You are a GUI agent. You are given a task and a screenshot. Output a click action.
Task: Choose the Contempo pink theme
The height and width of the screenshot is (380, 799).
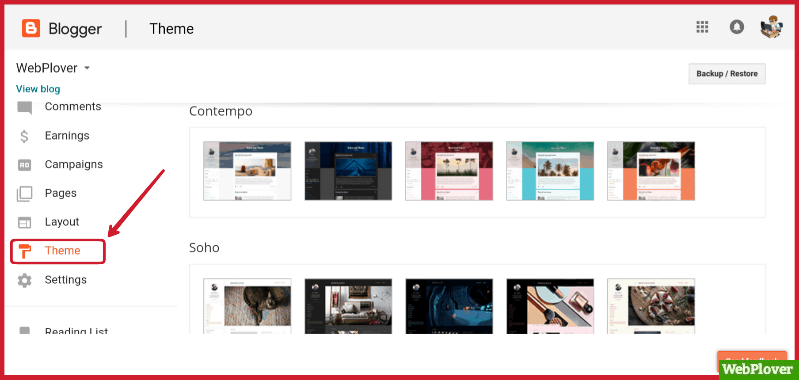click(449, 171)
